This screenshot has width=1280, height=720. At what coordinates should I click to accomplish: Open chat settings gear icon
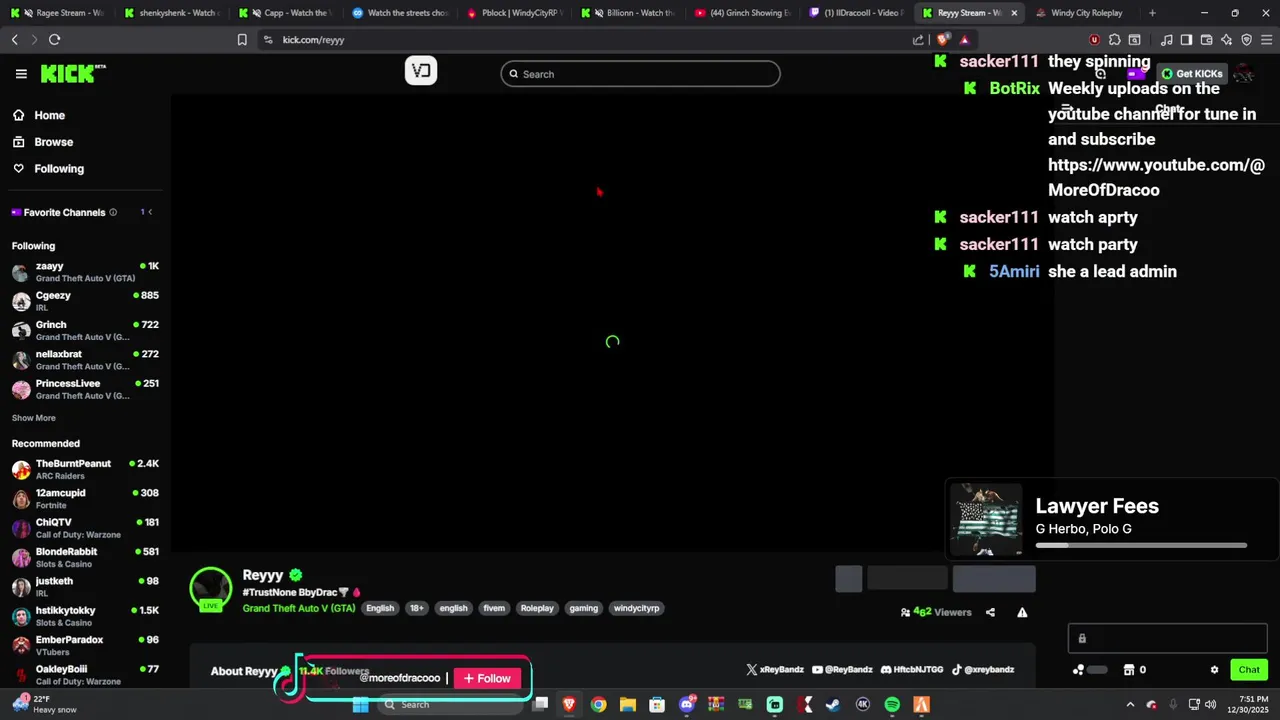1214,670
